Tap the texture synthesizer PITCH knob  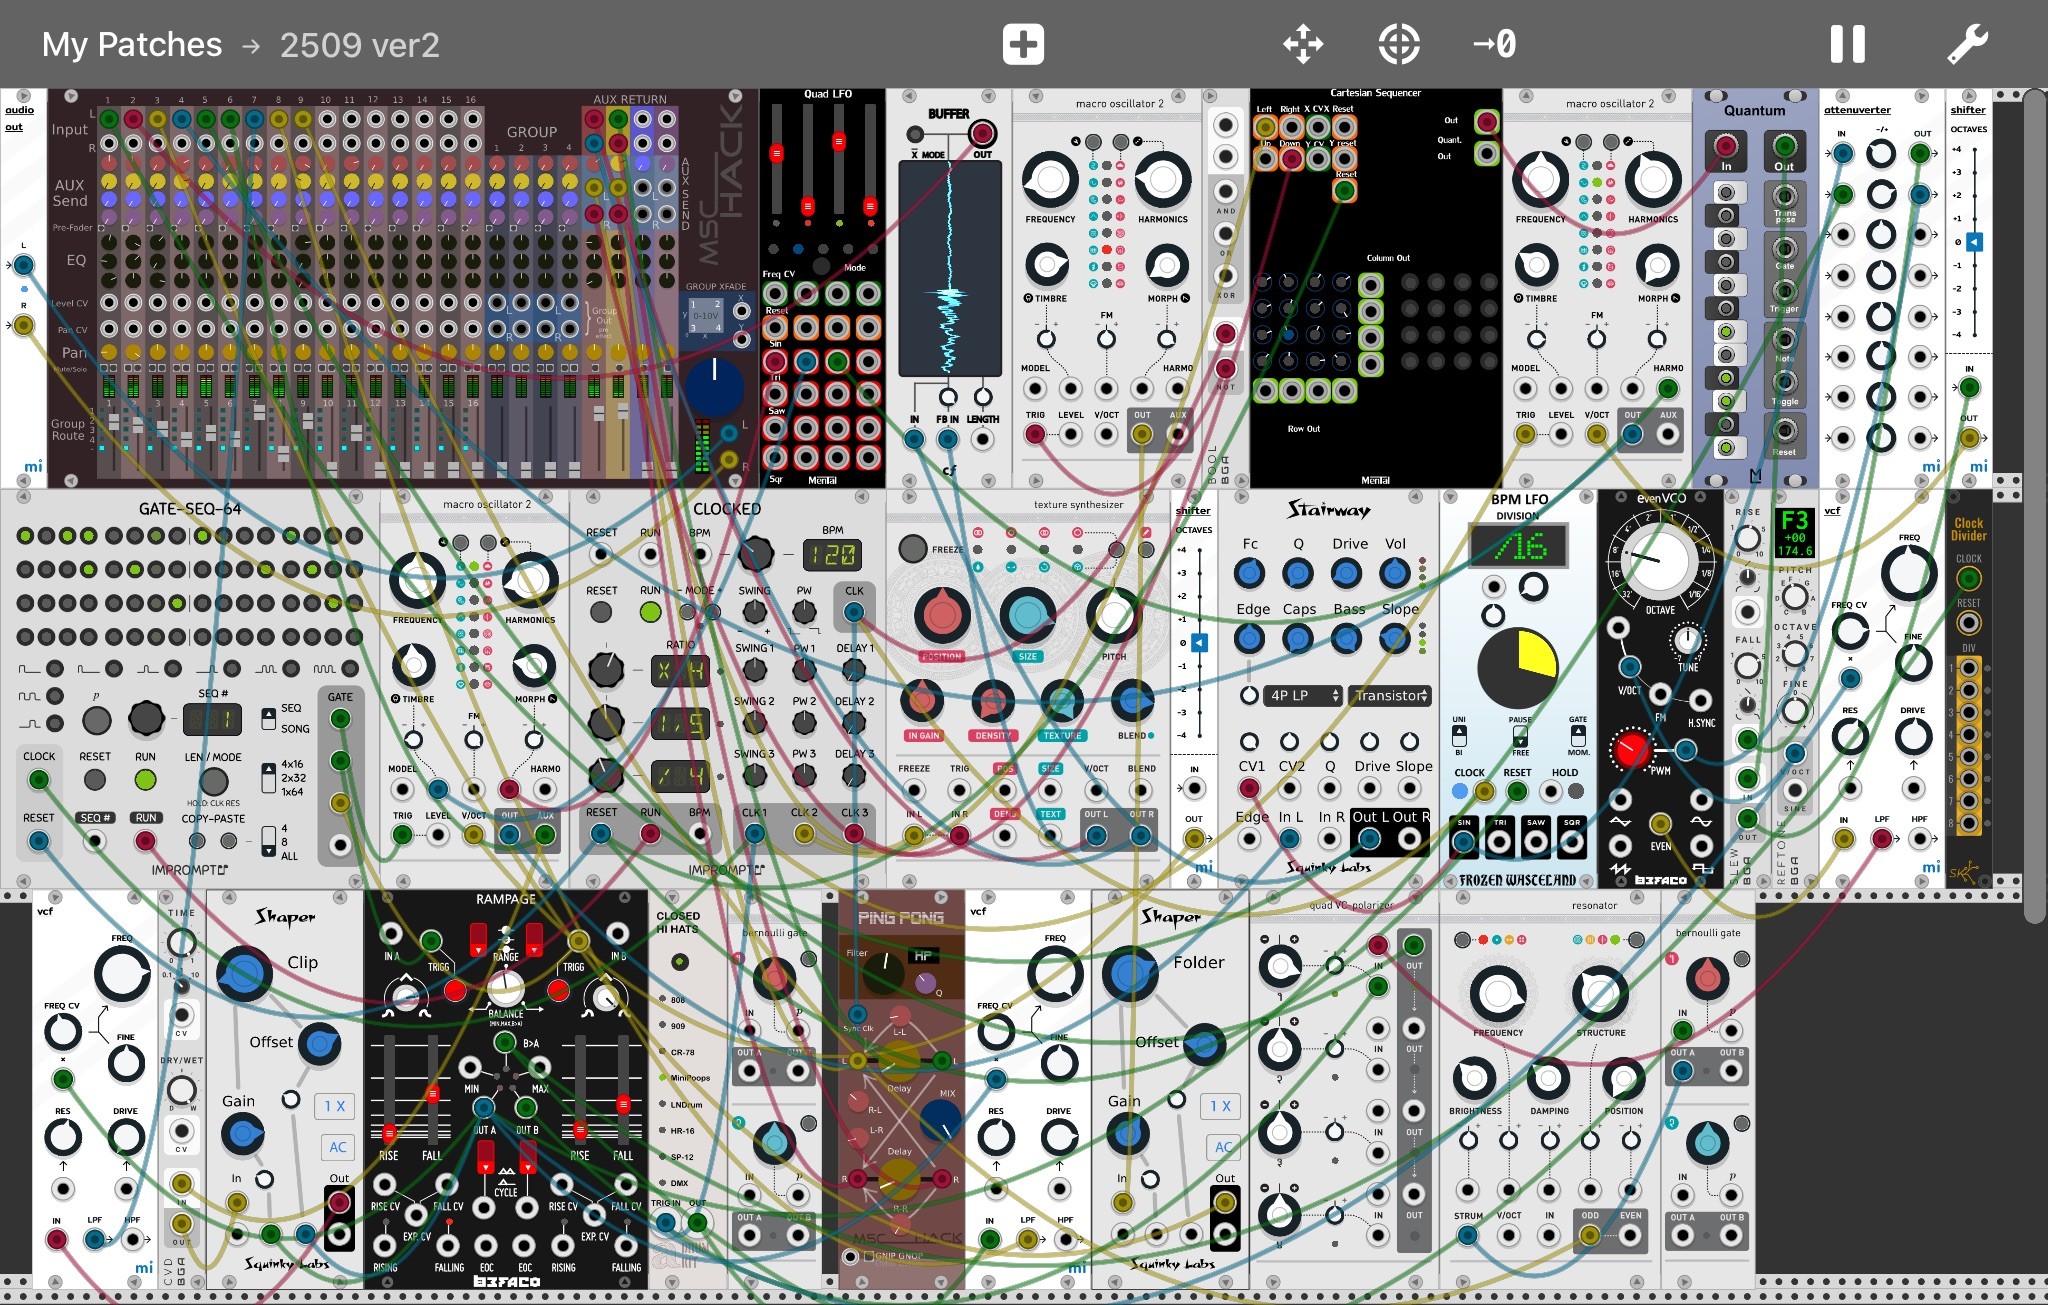point(1113,615)
